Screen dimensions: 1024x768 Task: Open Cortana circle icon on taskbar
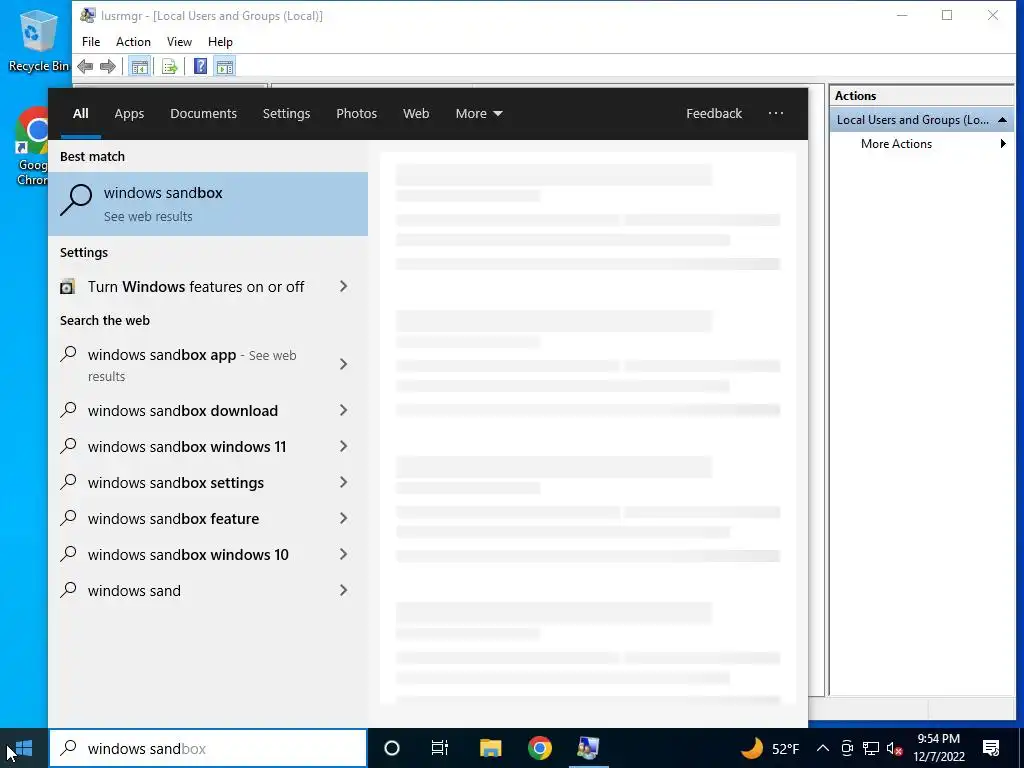pos(392,748)
